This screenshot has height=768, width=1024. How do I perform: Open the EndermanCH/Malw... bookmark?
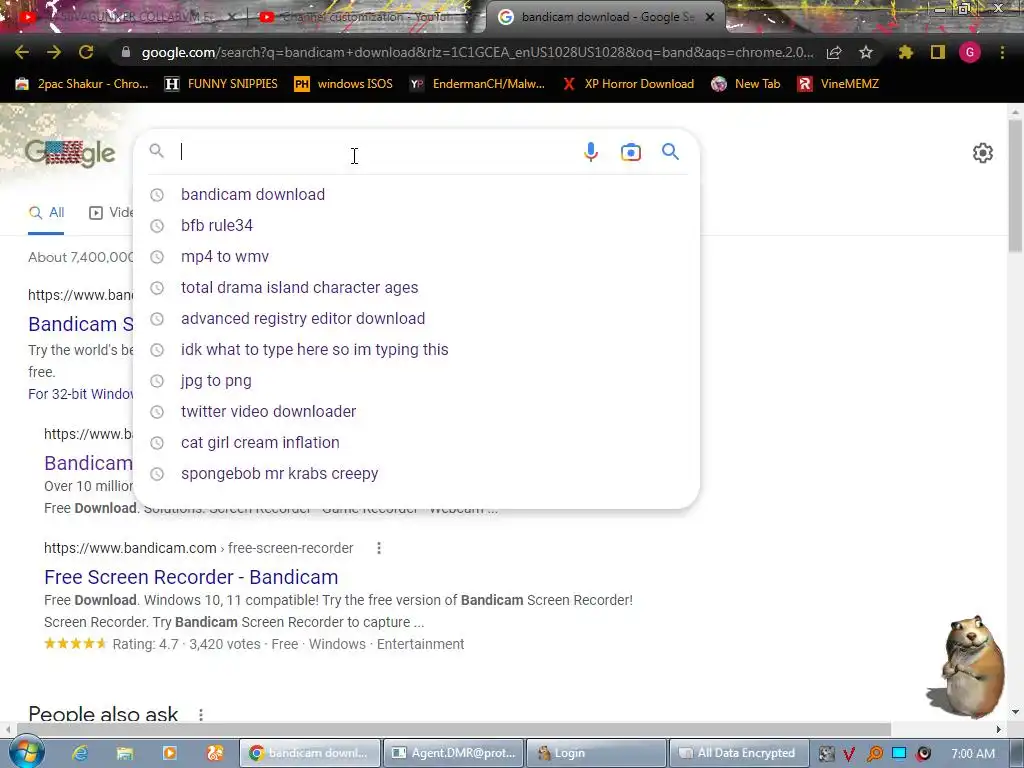[x=477, y=84]
